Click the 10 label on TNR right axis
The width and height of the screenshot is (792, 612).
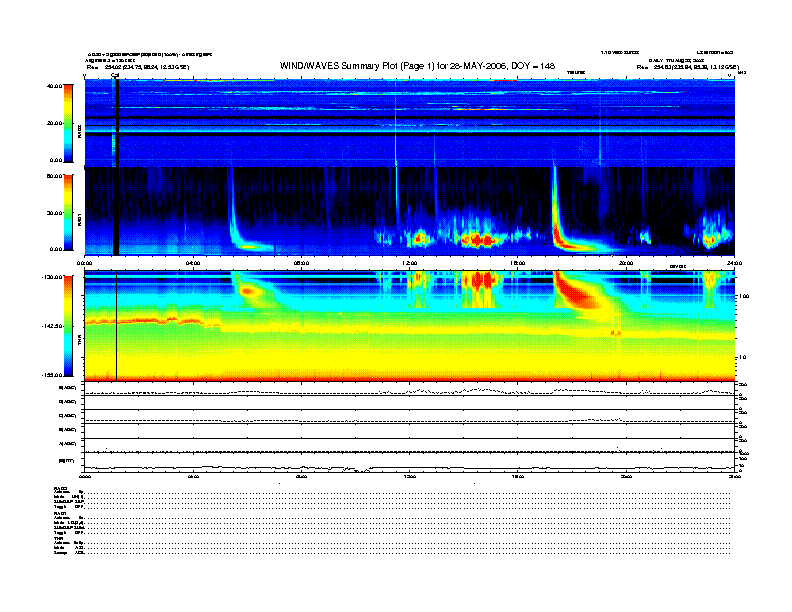pos(741,358)
